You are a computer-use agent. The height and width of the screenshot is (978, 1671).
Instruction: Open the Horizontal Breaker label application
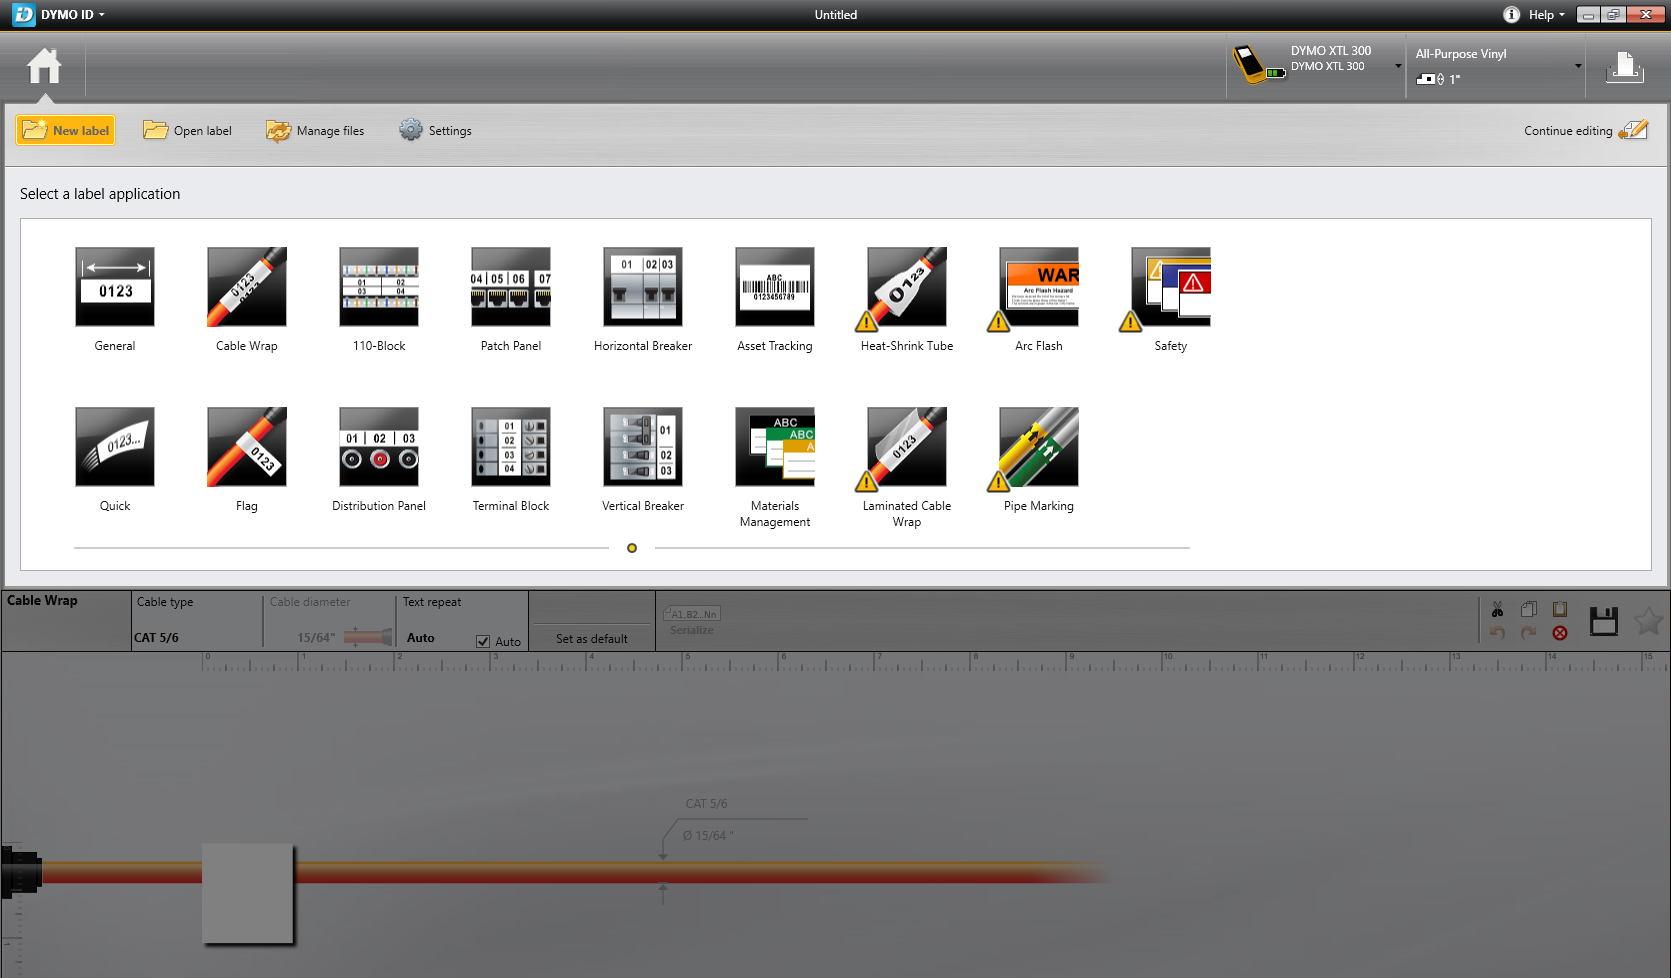click(643, 287)
